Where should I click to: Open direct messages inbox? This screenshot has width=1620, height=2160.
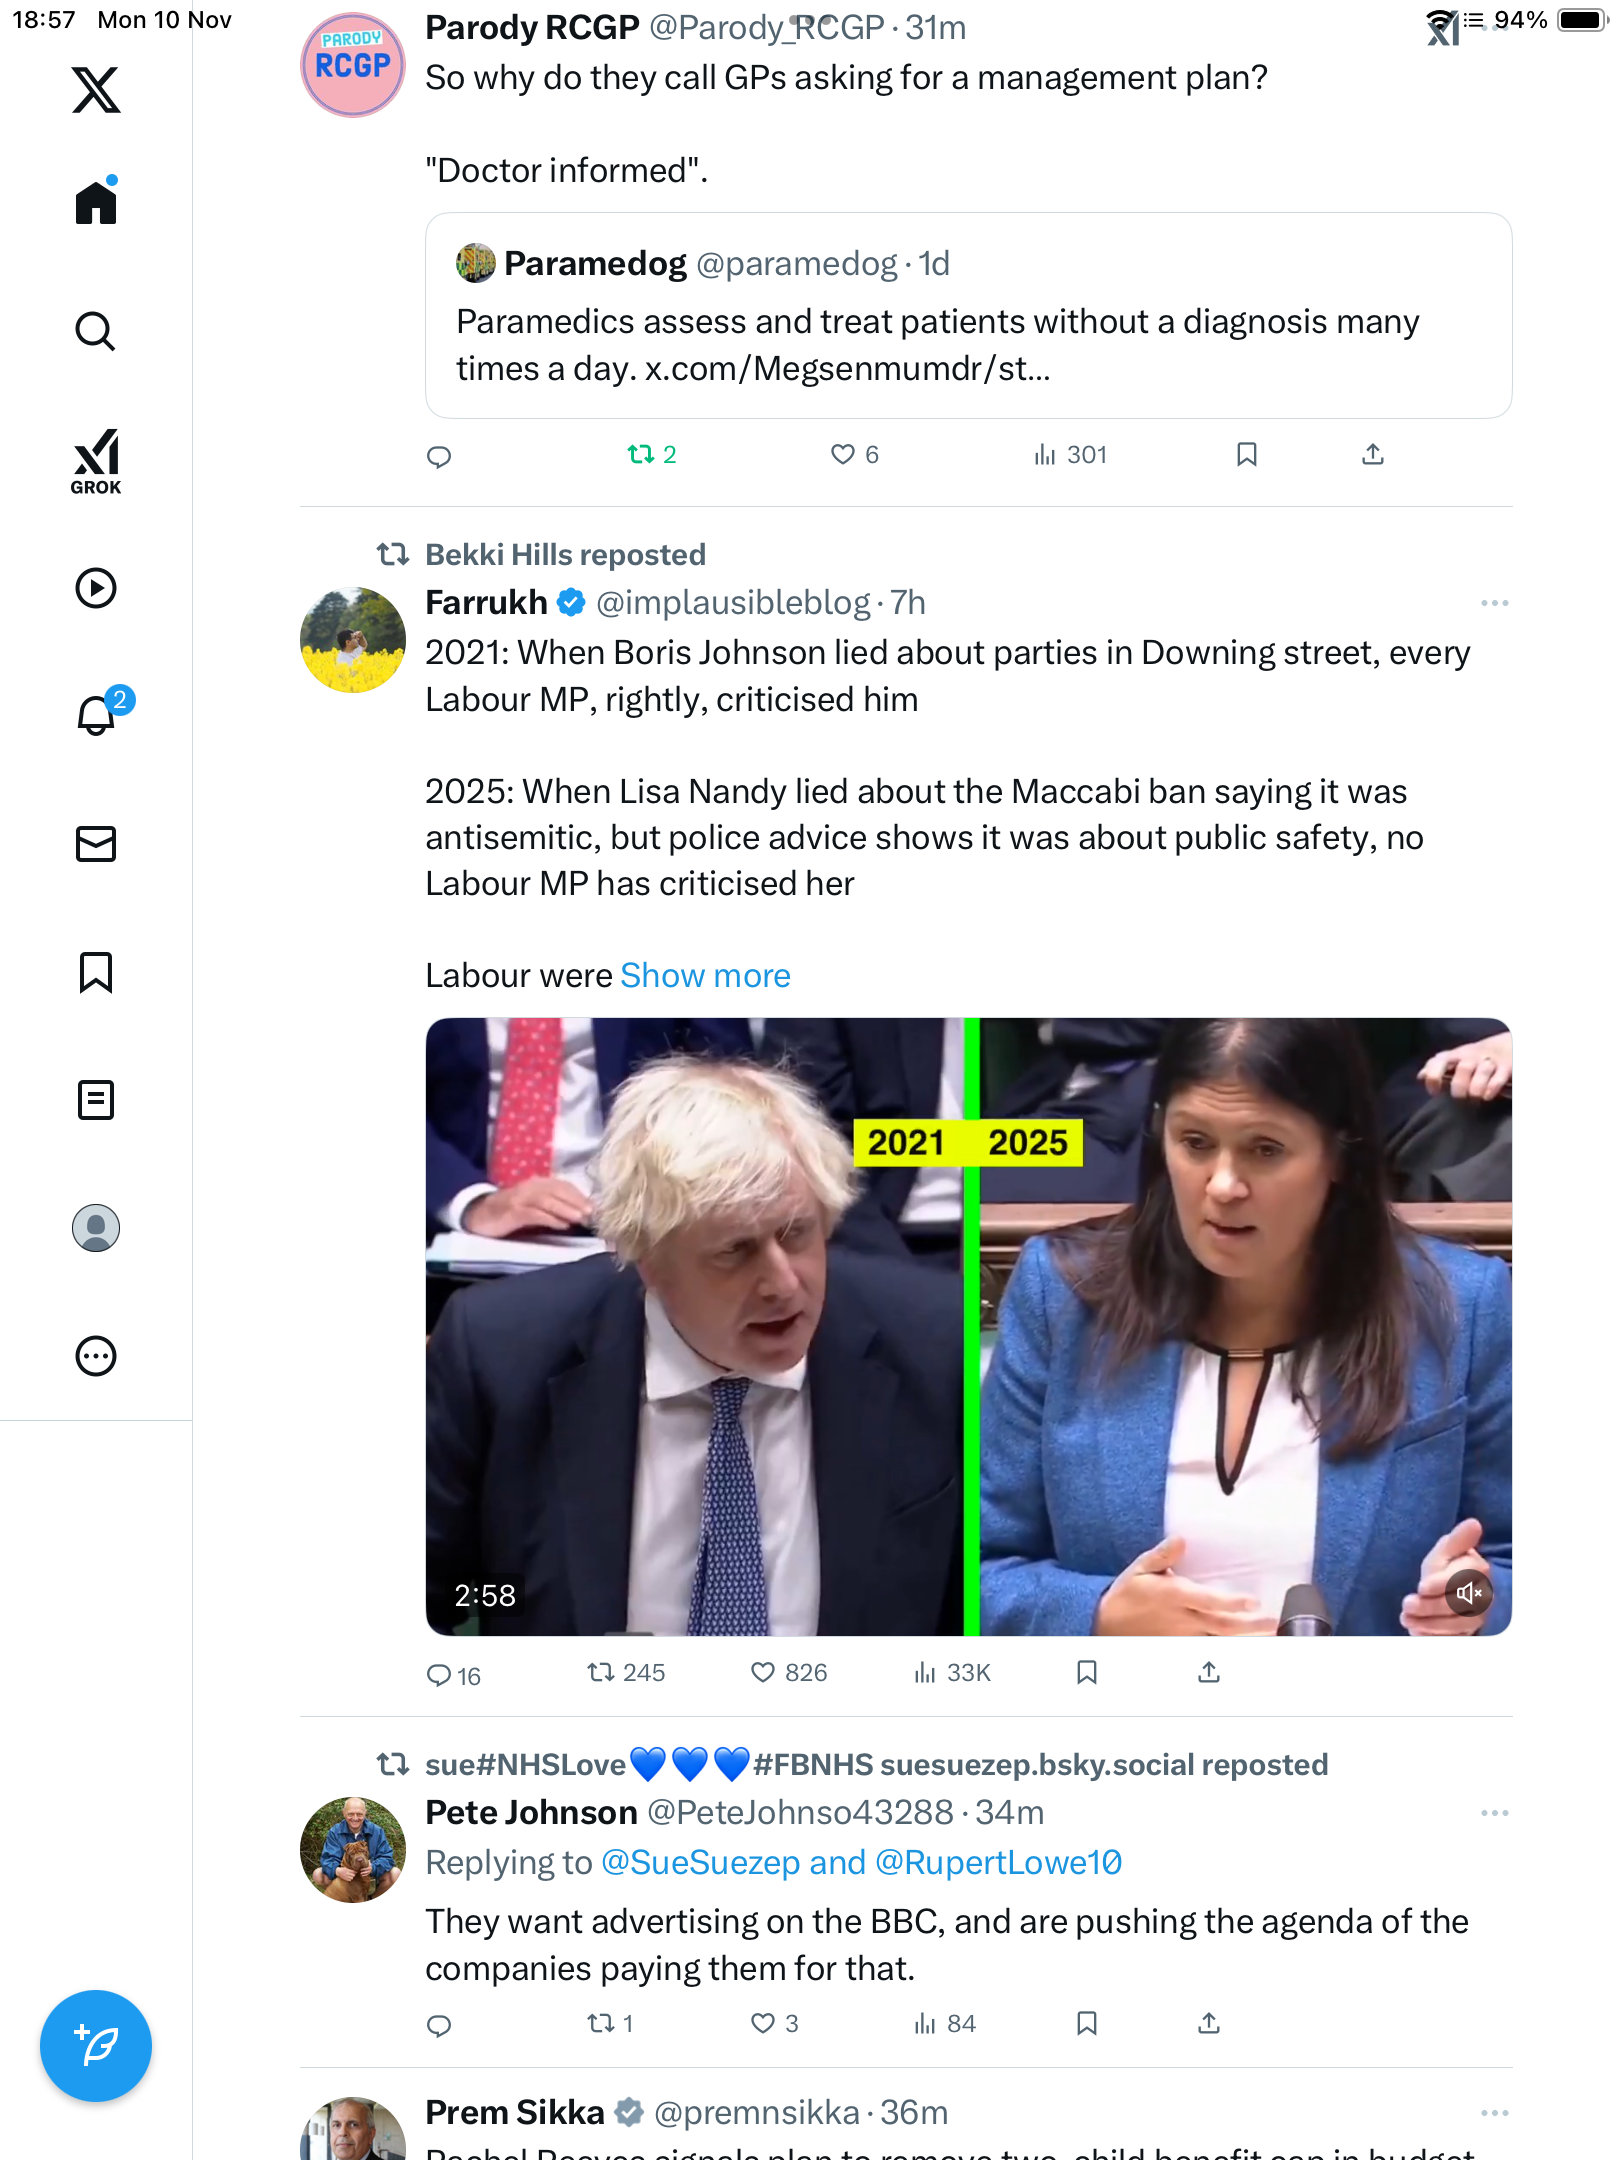pyautogui.click(x=96, y=844)
